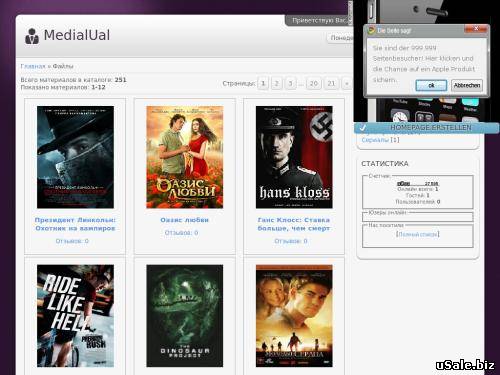The width and height of the screenshot is (500, 375).
Task: Open the Оазис любви title link
Action: tap(184, 220)
